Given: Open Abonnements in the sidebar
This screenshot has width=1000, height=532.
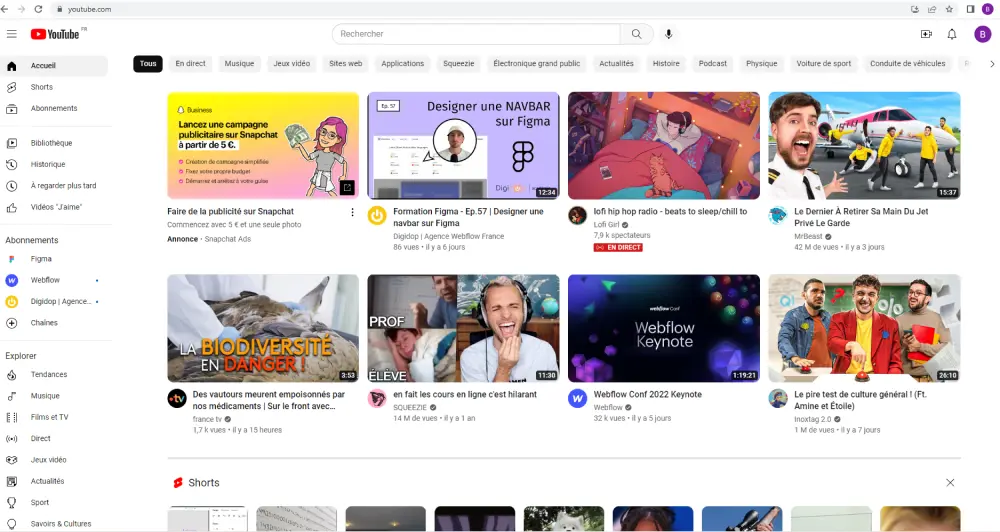Looking at the screenshot, I should tap(54, 108).
